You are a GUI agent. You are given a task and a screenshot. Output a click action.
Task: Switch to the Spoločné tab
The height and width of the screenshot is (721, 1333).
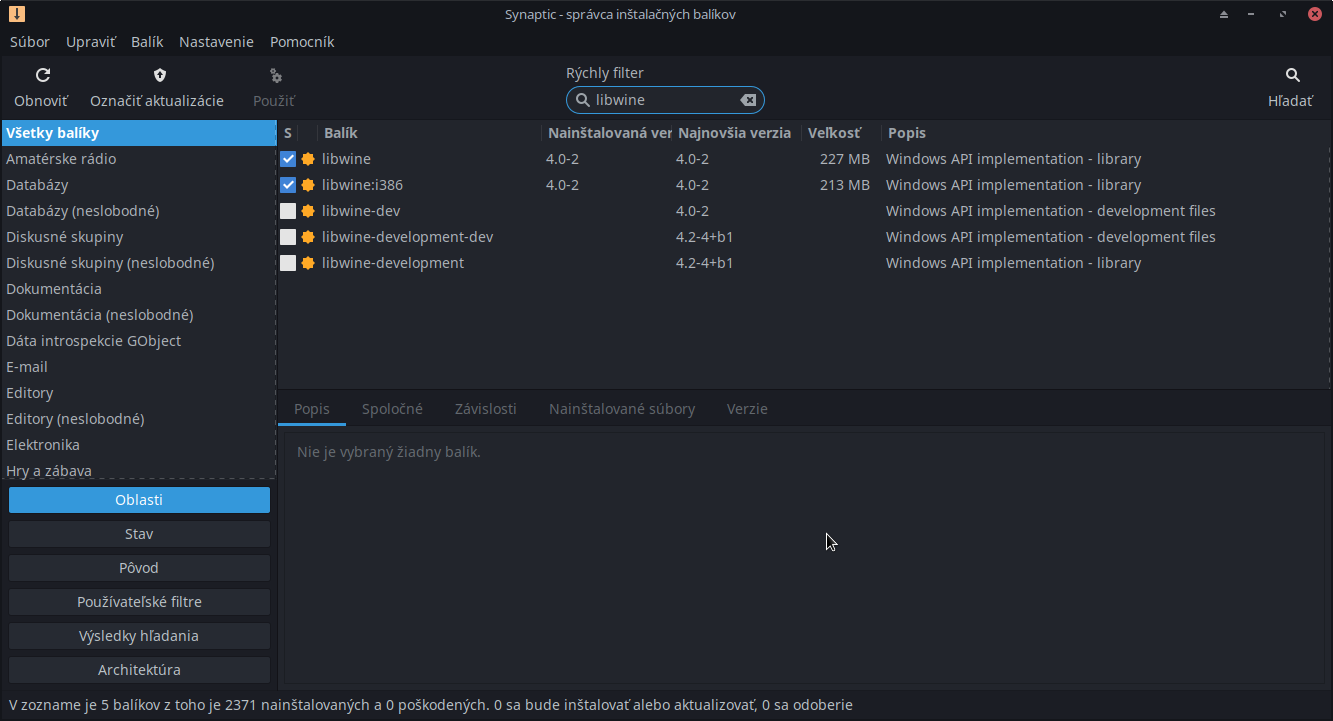[392, 409]
